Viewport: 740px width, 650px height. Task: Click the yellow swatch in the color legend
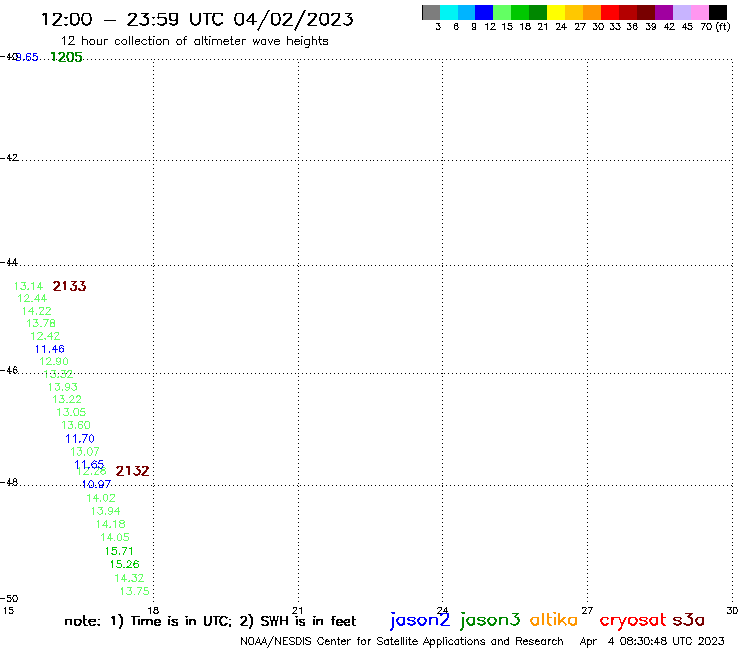pos(556,12)
